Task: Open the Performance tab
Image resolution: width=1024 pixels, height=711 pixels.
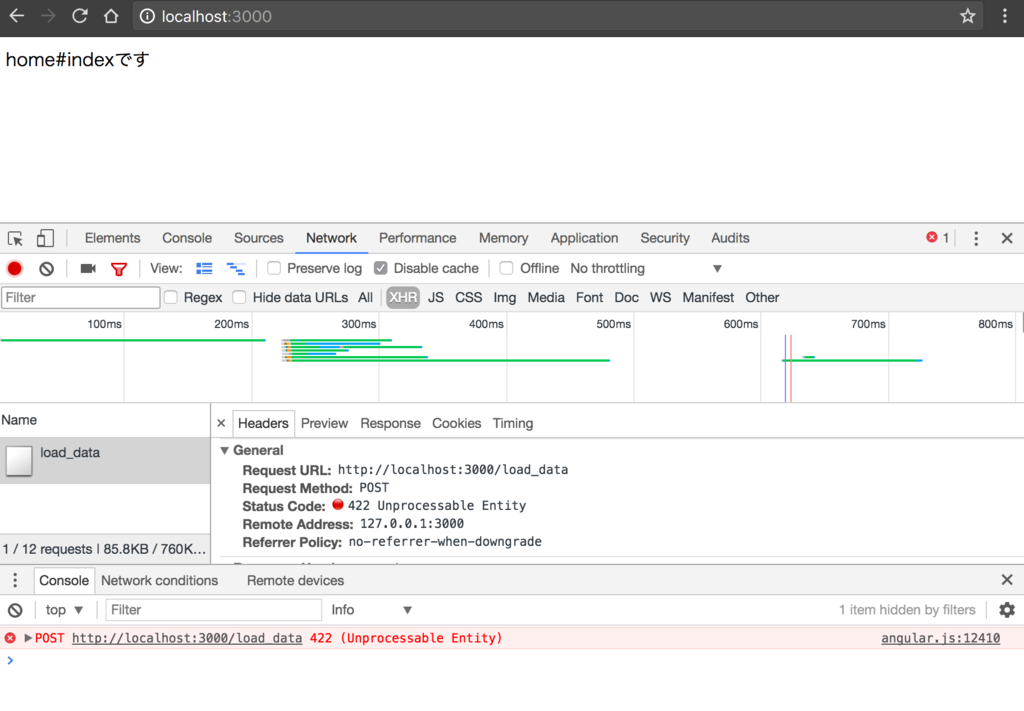Action: tap(417, 238)
